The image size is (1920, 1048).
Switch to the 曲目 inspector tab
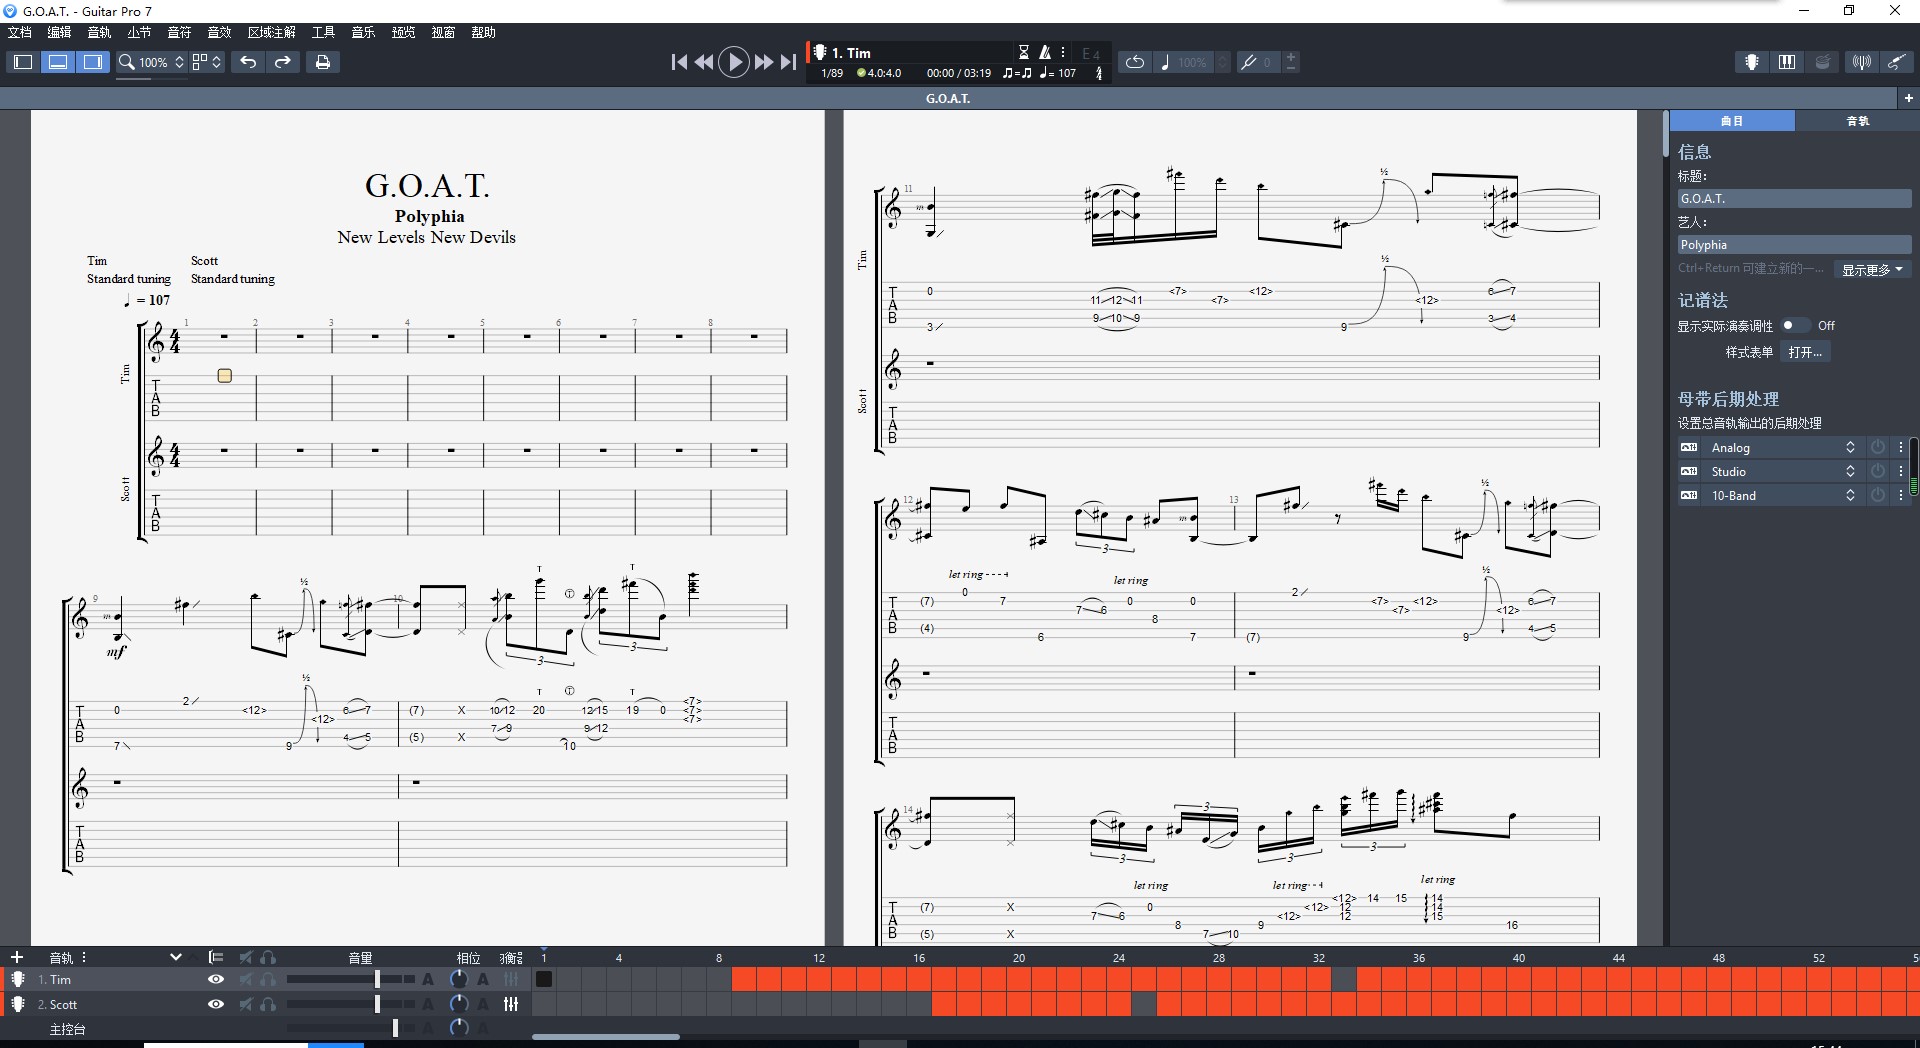click(x=1732, y=121)
